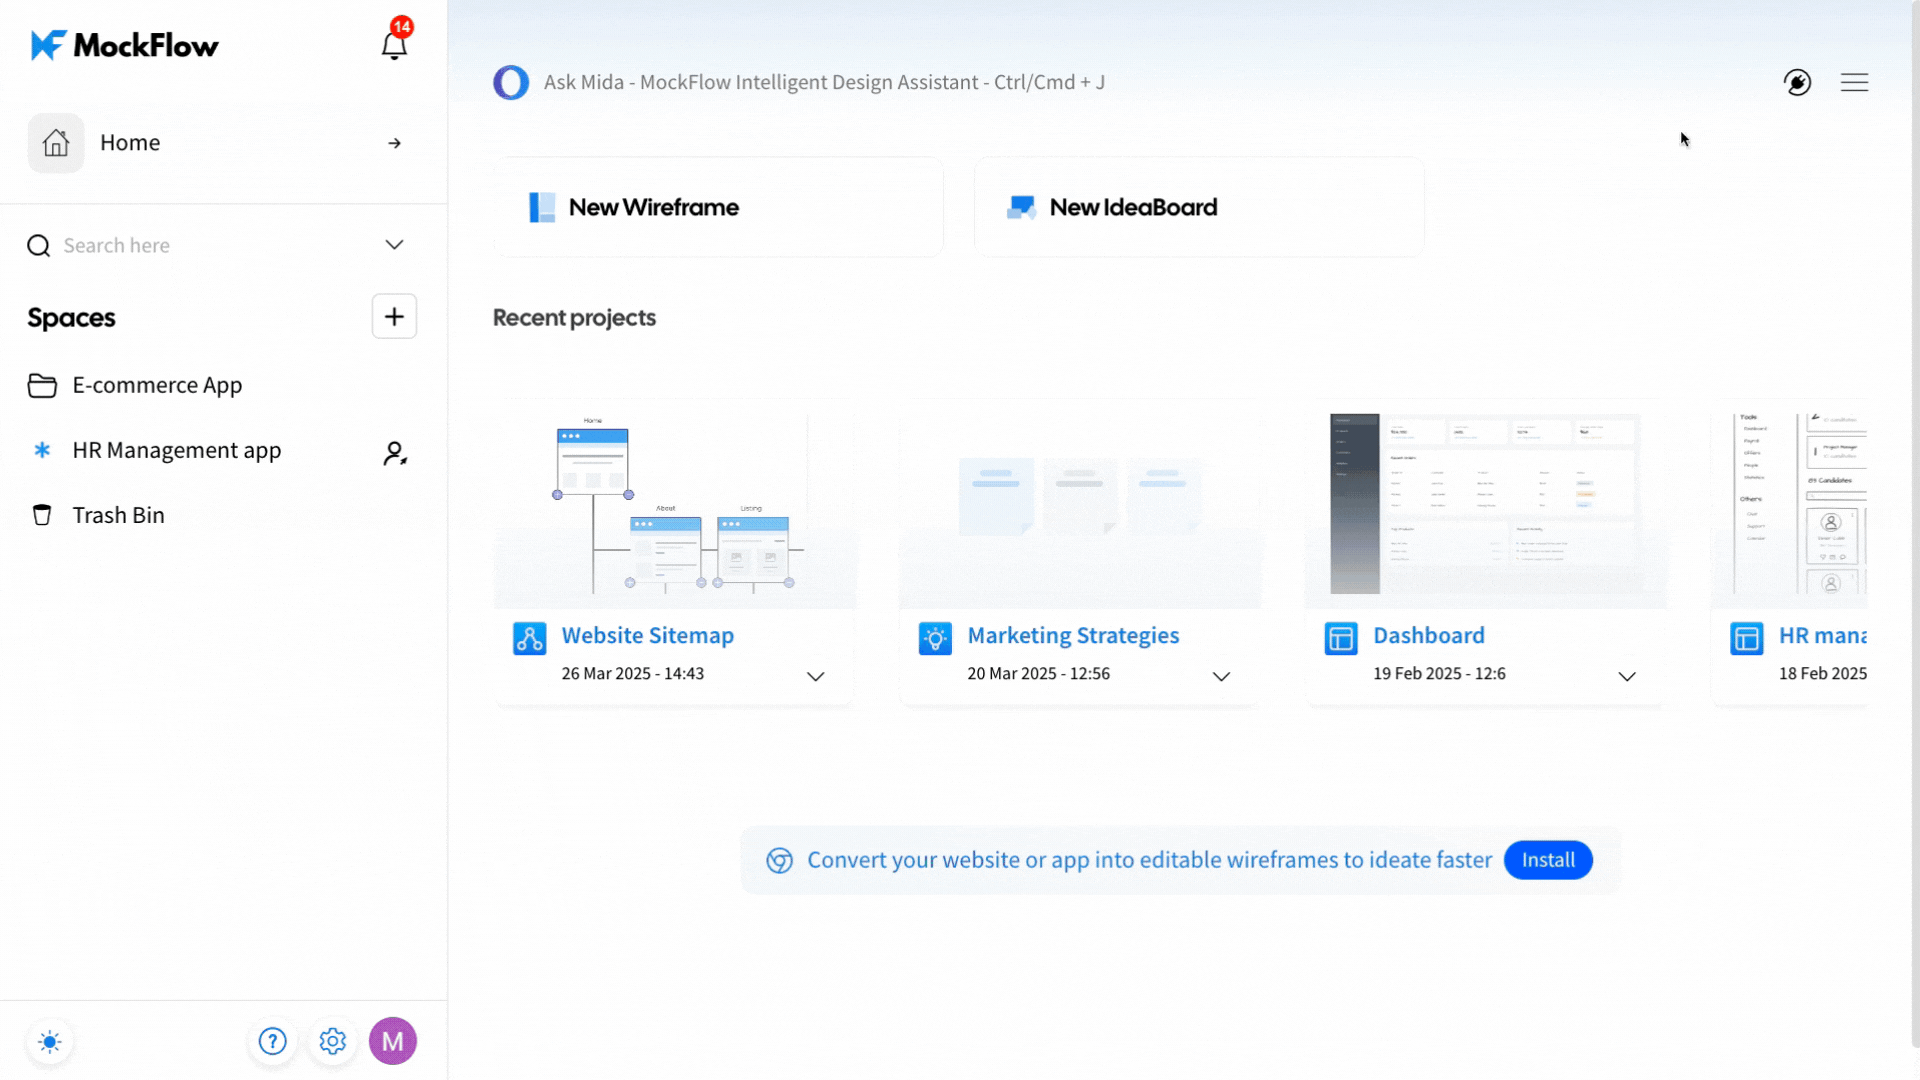Click the 19 Feb 2025 - 12:6 date
The image size is (1920, 1080).
(1440, 674)
